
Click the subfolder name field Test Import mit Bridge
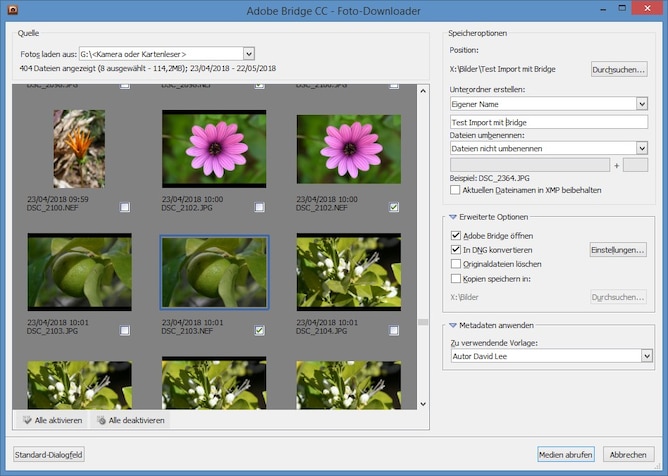click(549, 122)
